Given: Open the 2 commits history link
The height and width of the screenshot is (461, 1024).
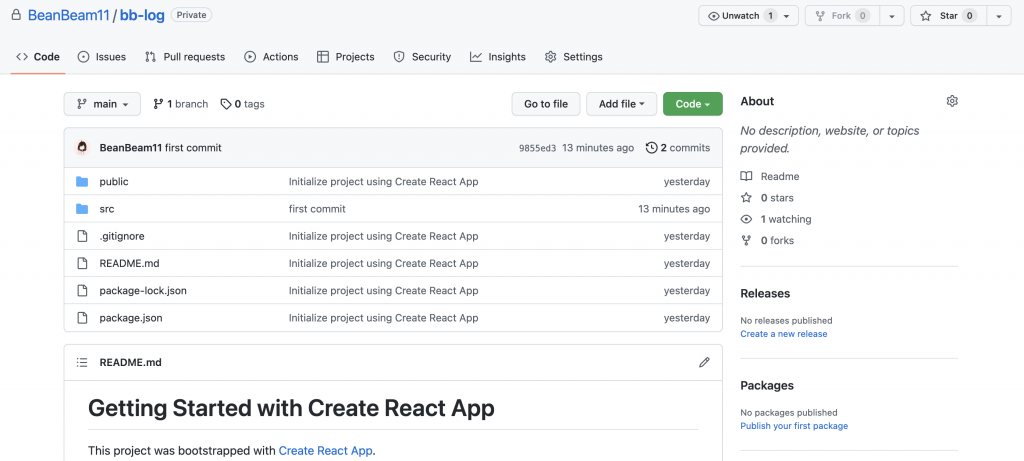Looking at the screenshot, I should (x=678, y=148).
